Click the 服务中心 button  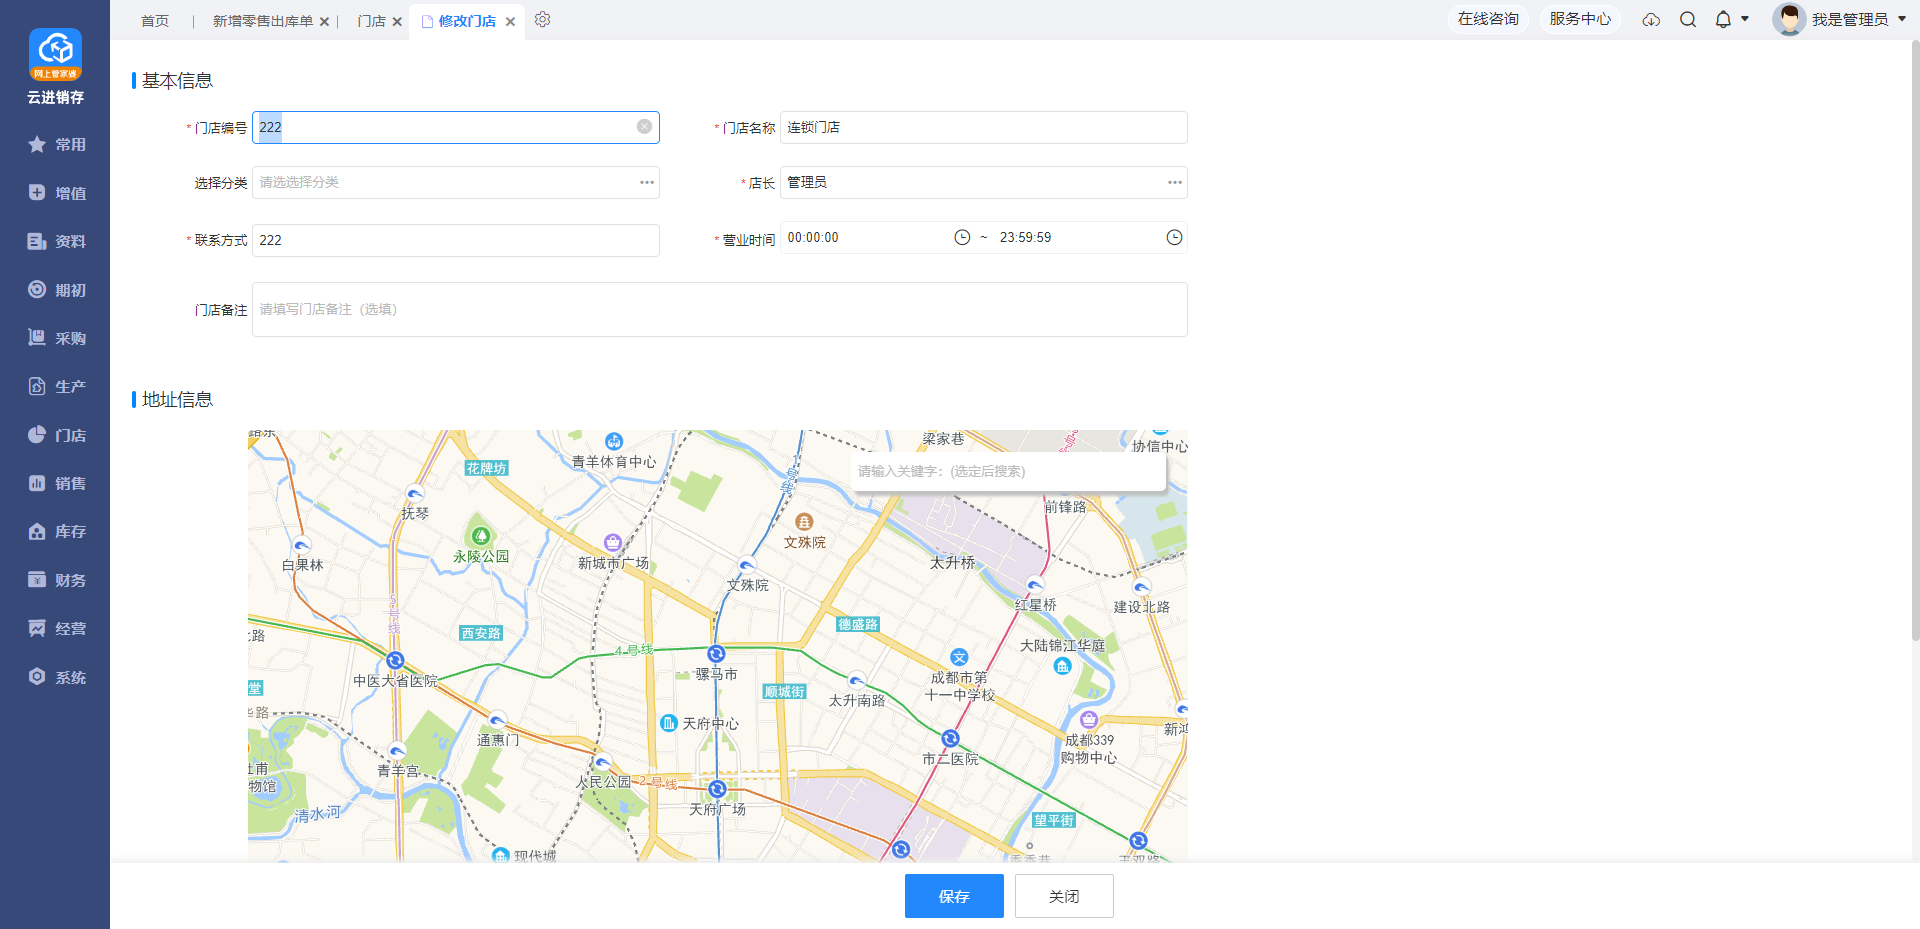click(x=1580, y=19)
